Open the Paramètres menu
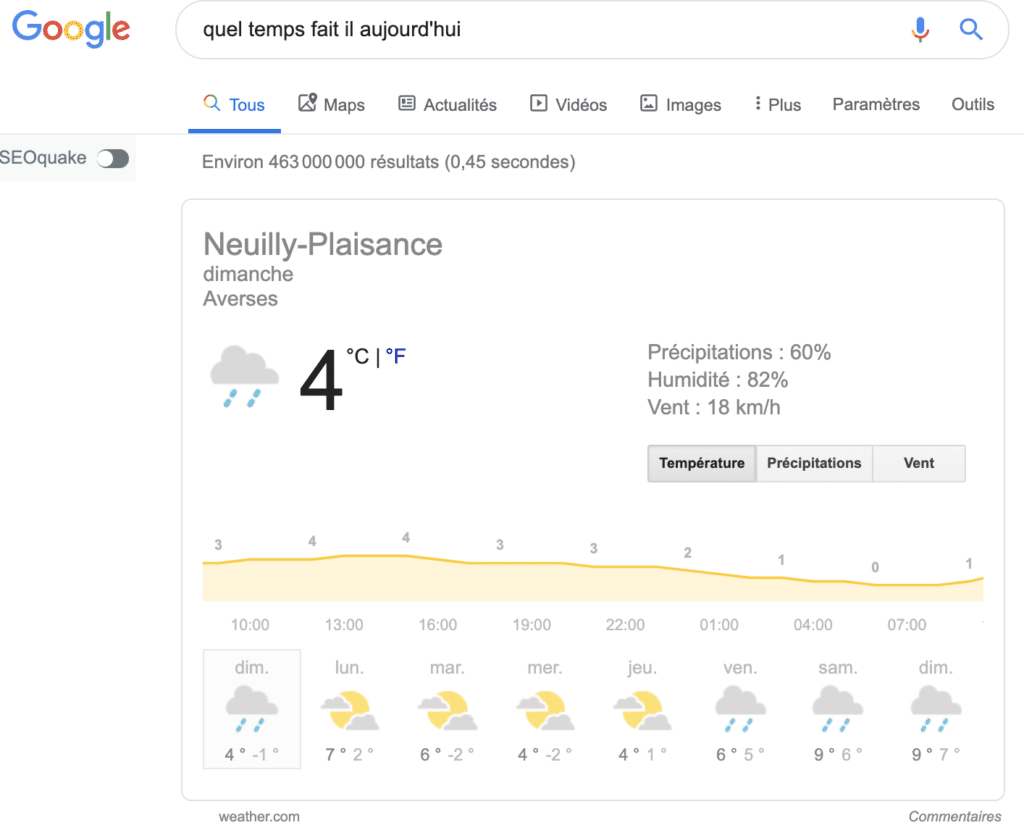 [876, 104]
